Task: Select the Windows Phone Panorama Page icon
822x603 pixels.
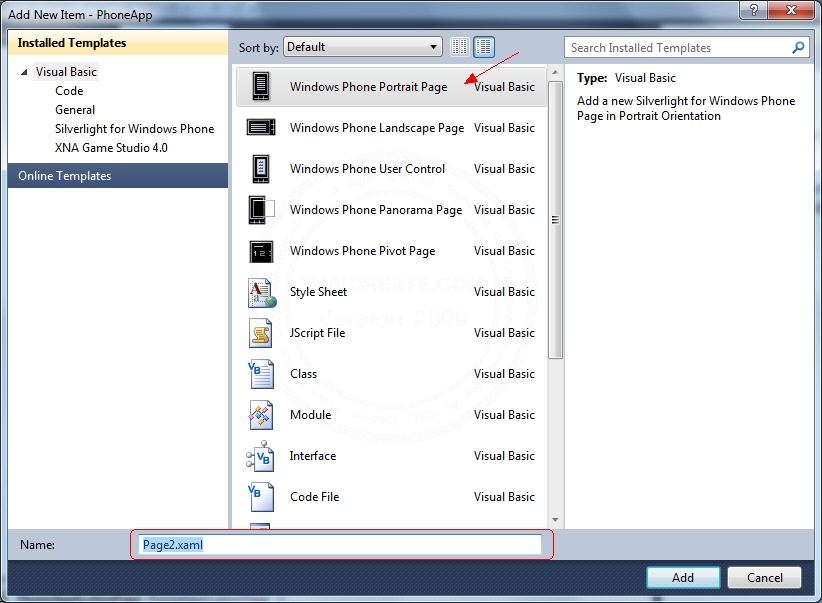Action: coord(261,209)
